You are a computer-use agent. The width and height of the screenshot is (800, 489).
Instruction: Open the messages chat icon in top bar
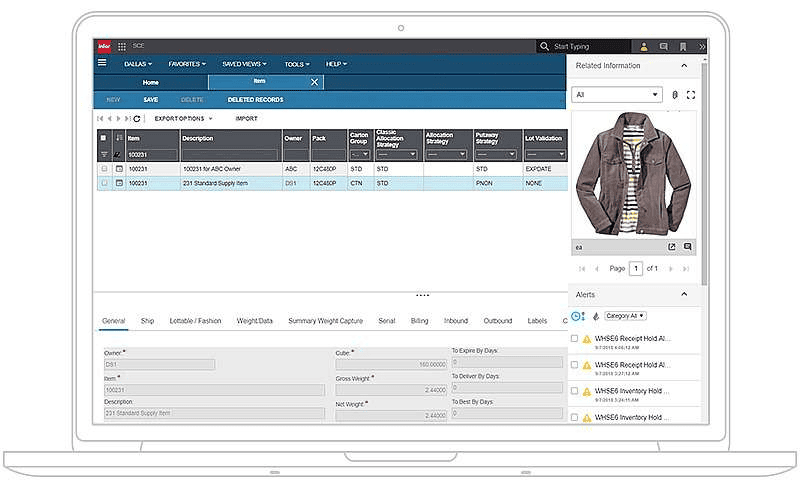(x=663, y=46)
